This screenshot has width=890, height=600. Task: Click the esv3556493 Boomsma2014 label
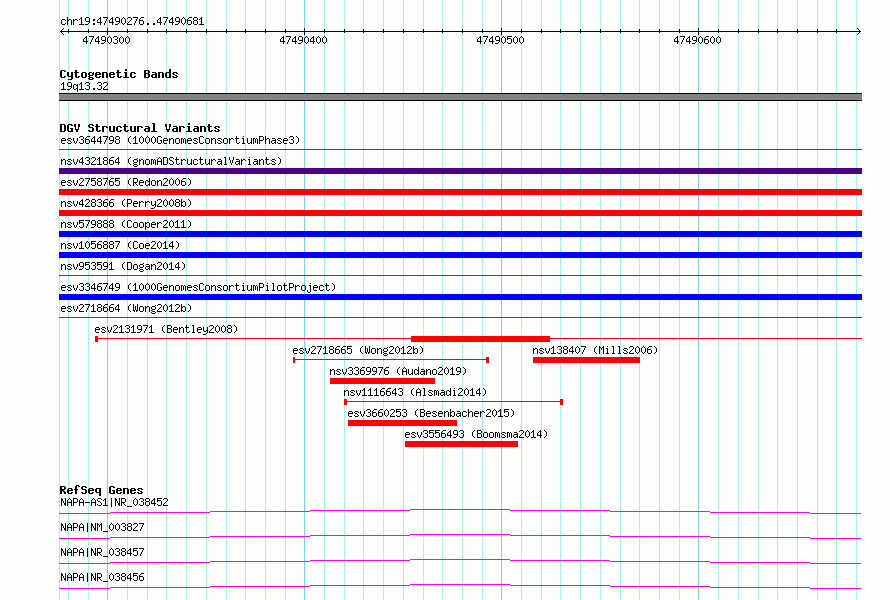[476, 434]
